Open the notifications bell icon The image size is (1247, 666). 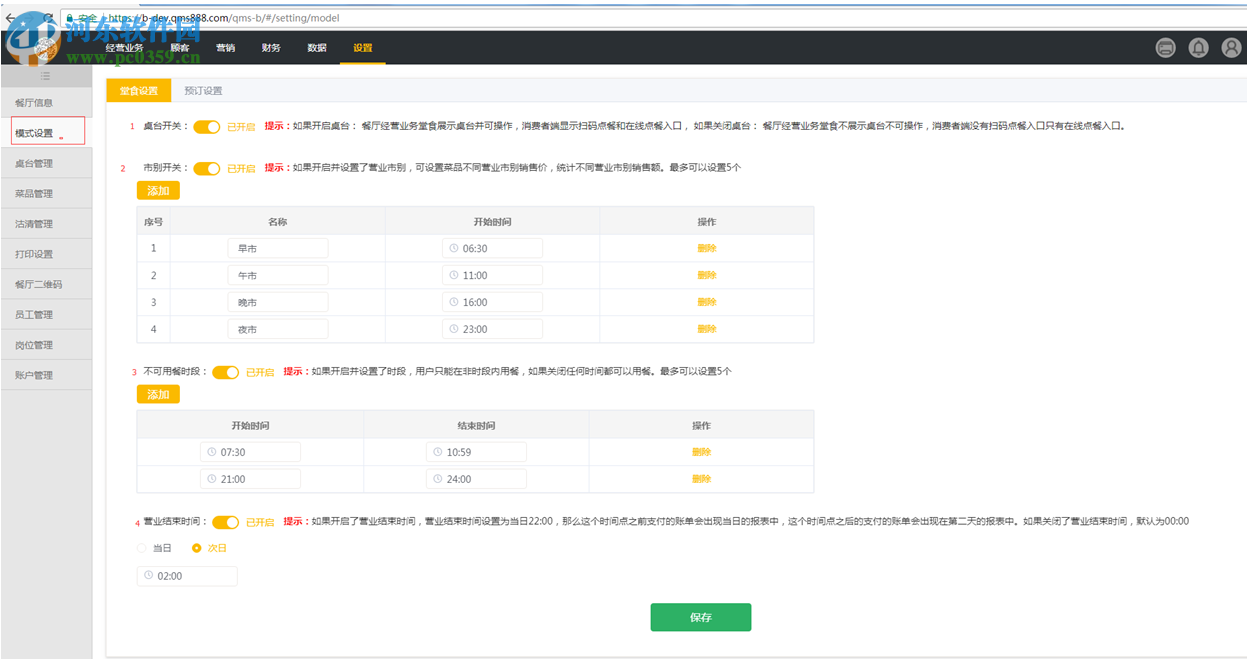point(1198,47)
